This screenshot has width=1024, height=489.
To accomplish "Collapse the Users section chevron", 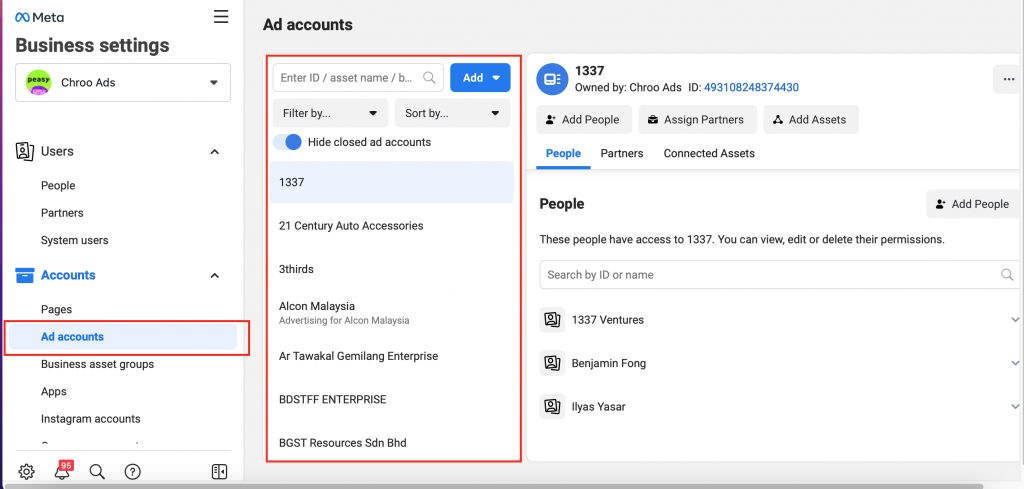I will [x=214, y=151].
